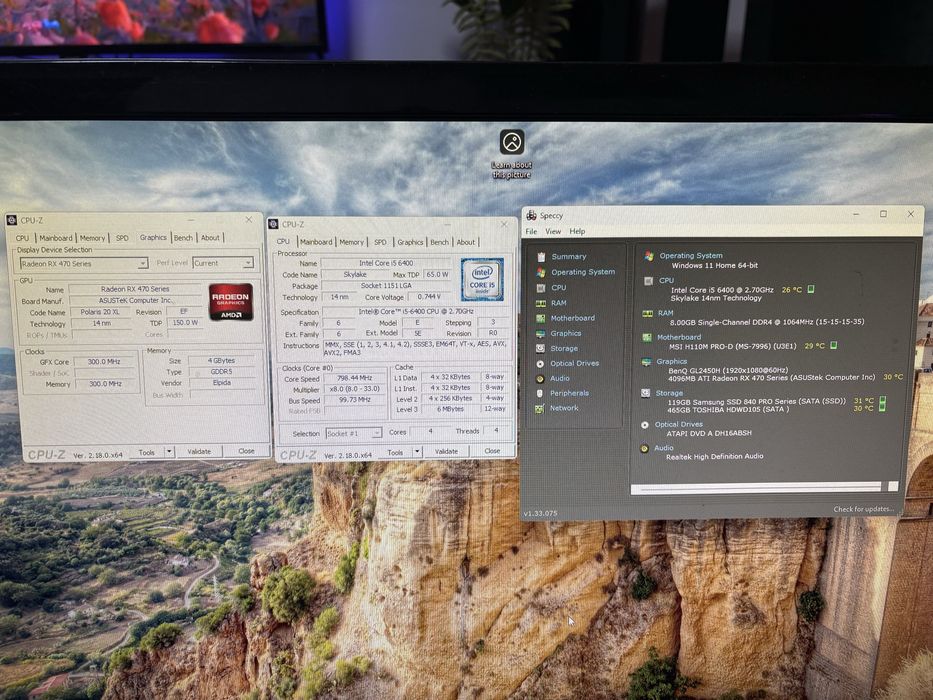Click the CPU heading in Speccy summary
This screenshot has height=700, width=933.
(x=666, y=280)
